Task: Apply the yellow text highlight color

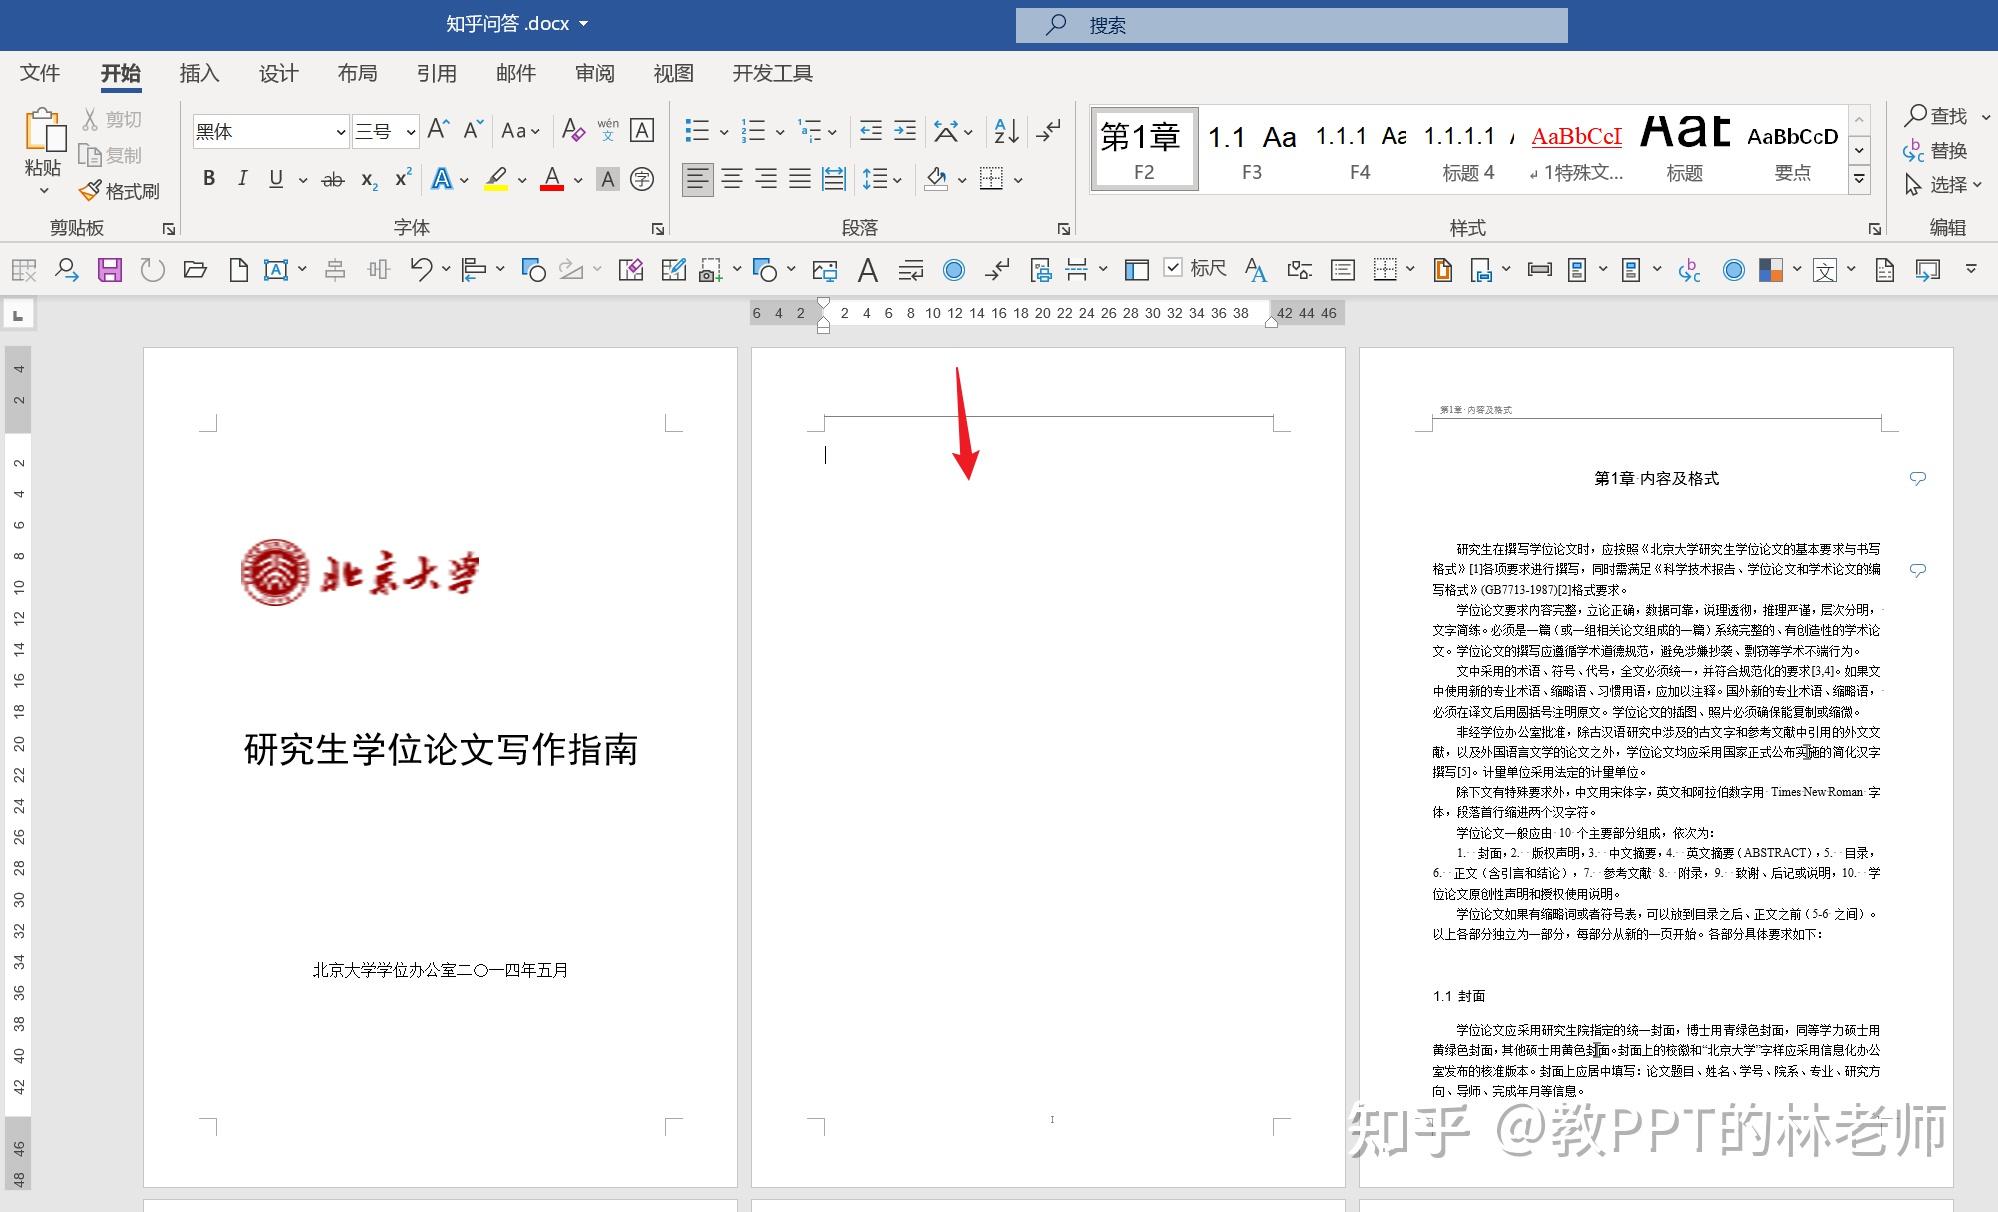Action: (496, 179)
